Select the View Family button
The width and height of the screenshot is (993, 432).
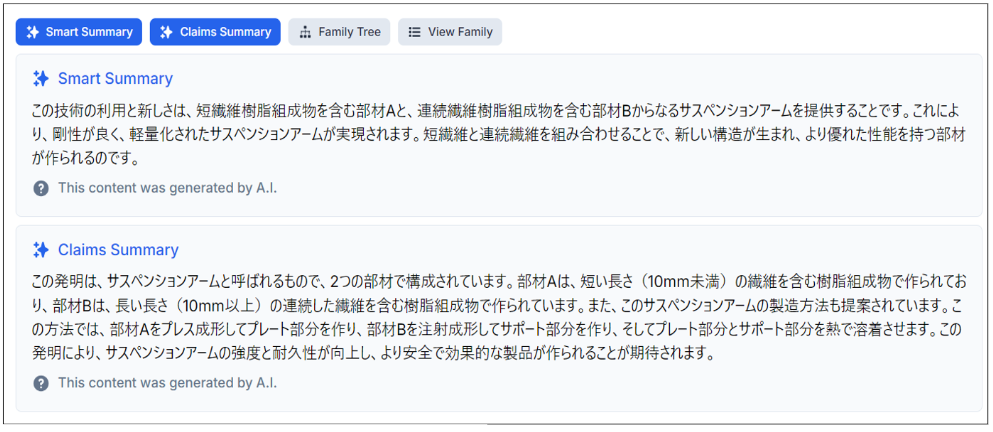pyautogui.click(x=450, y=32)
